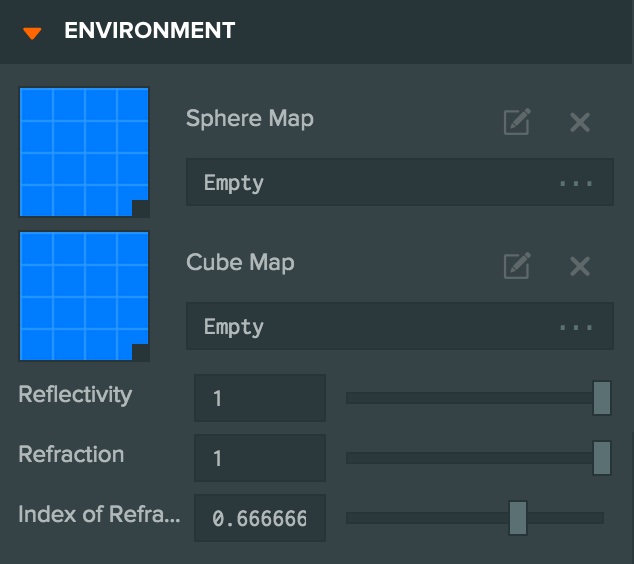Focus the Refraction value field
Viewport: 634px width, 564px height.
coord(260,458)
